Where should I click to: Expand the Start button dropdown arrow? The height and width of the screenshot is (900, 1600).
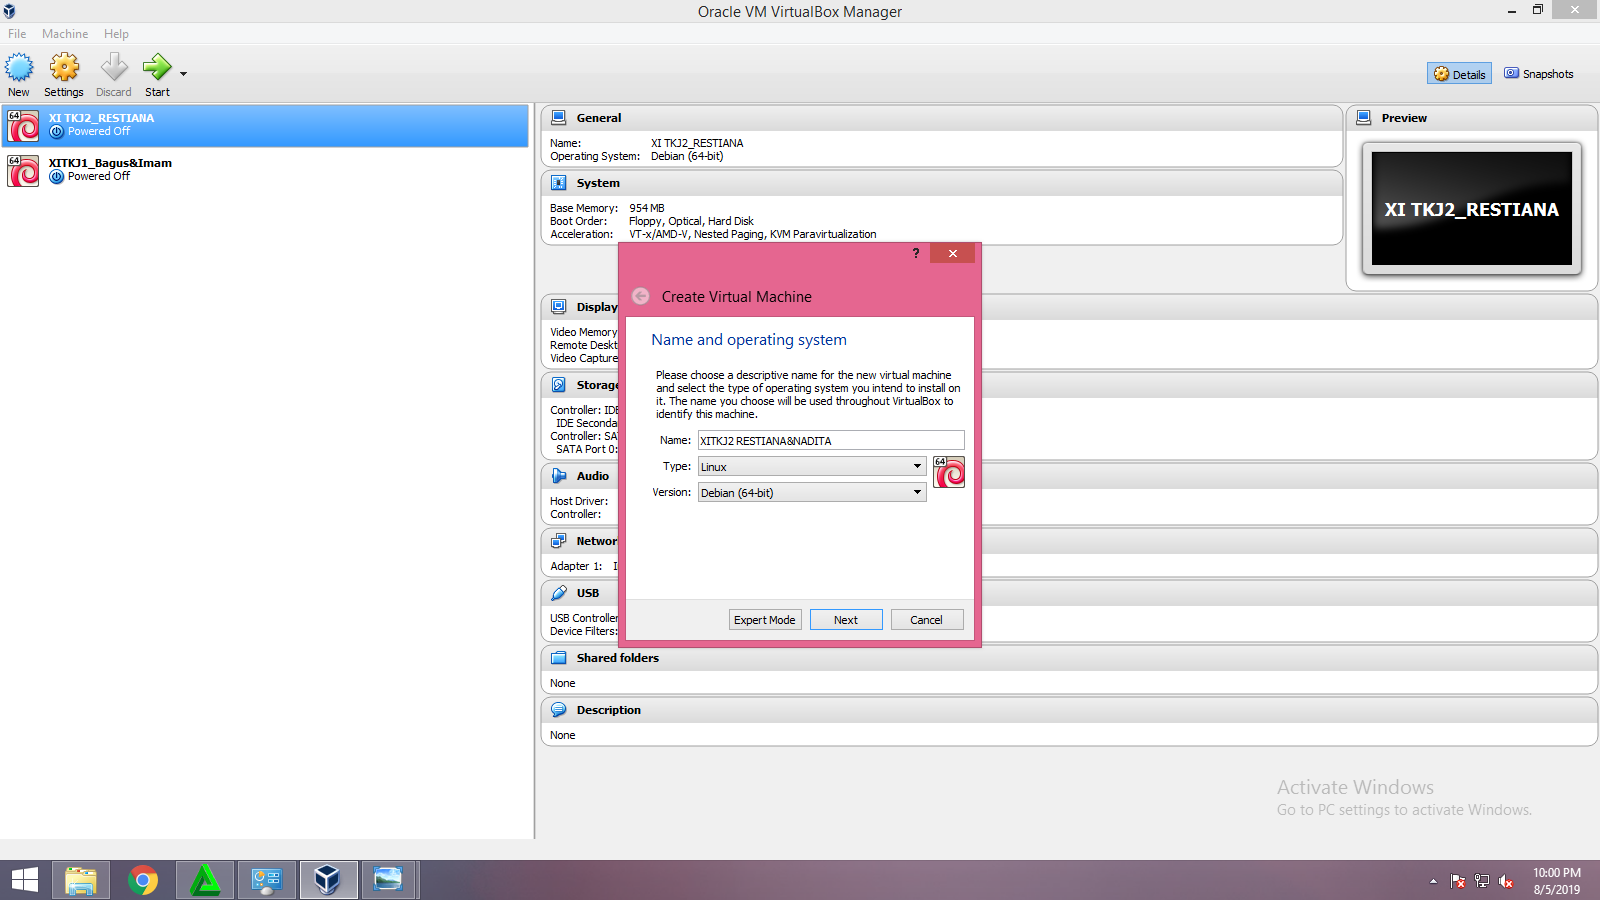tap(183, 74)
